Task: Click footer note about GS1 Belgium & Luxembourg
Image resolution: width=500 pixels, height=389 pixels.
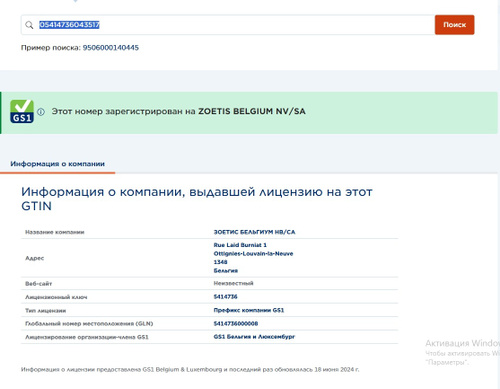Action: click(x=190, y=369)
